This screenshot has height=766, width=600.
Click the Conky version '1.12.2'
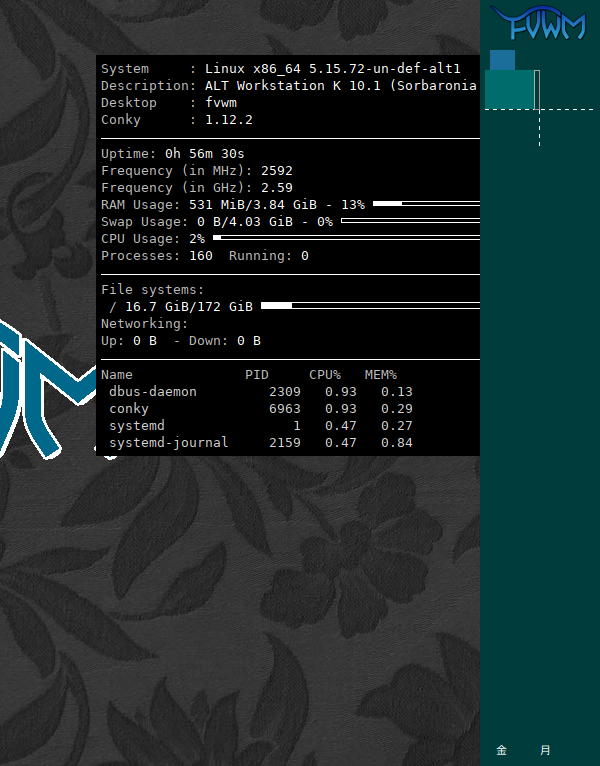click(229, 120)
